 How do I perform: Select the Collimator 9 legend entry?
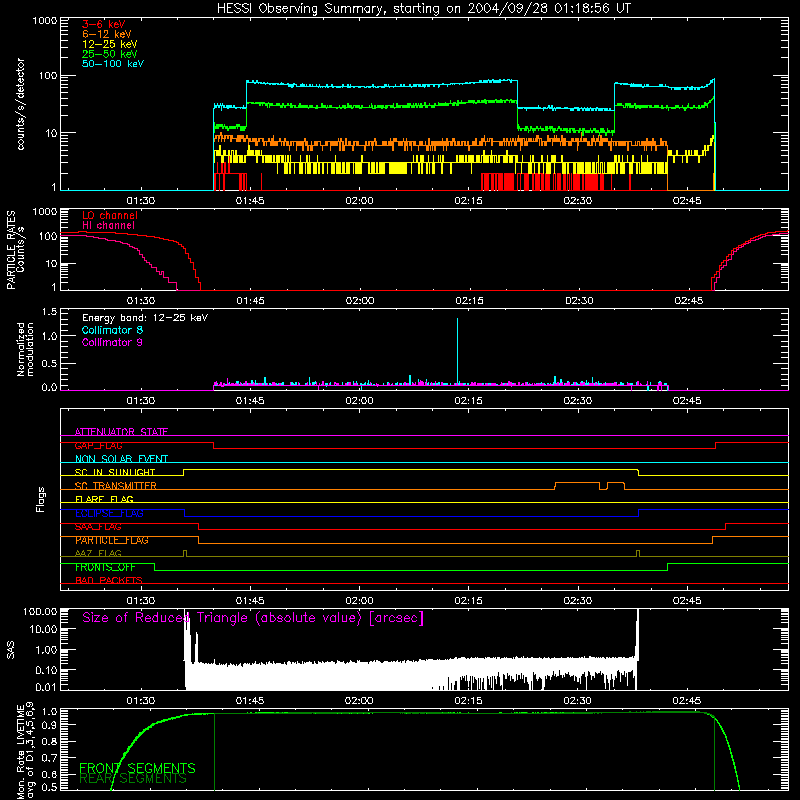click(112, 342)
